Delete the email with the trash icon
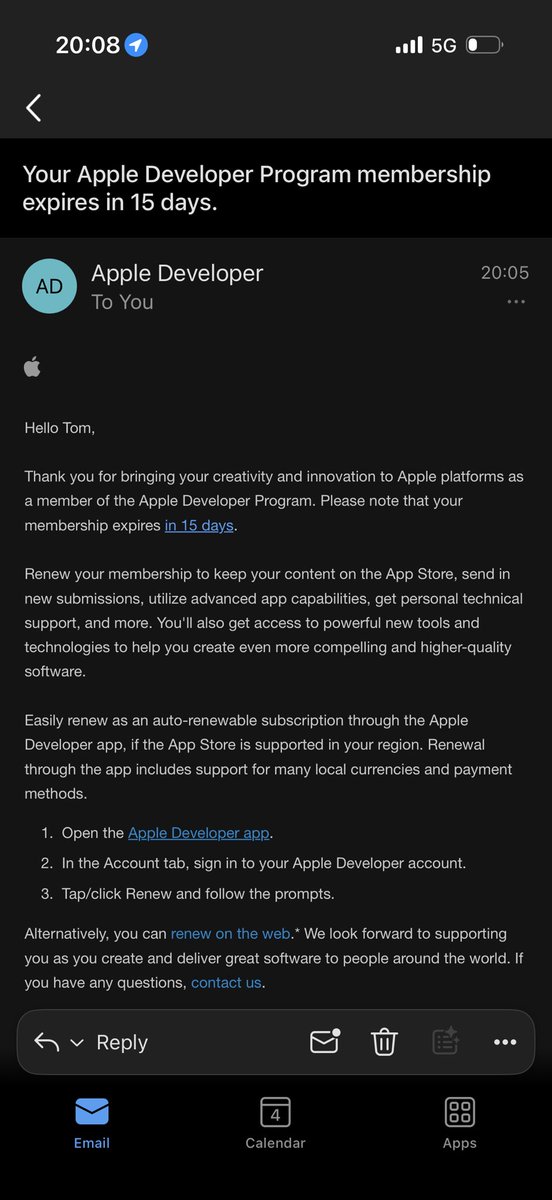Image resolution: width=552 pixels, height=1200 pixels. [x=385, y=1042]
